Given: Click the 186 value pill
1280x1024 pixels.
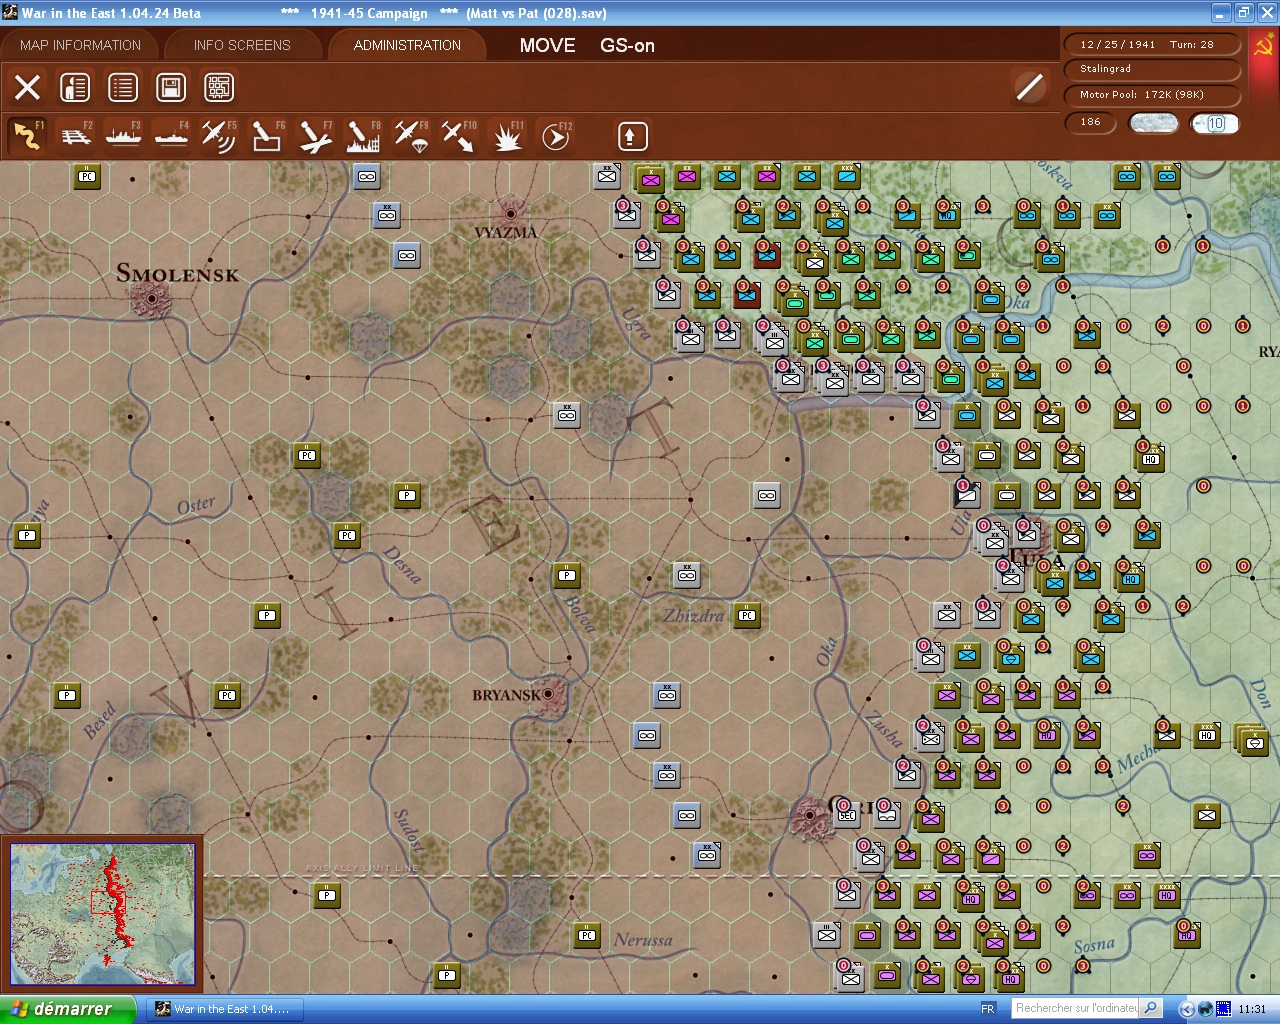Looking at the screenshot, I should point(1091,122).
